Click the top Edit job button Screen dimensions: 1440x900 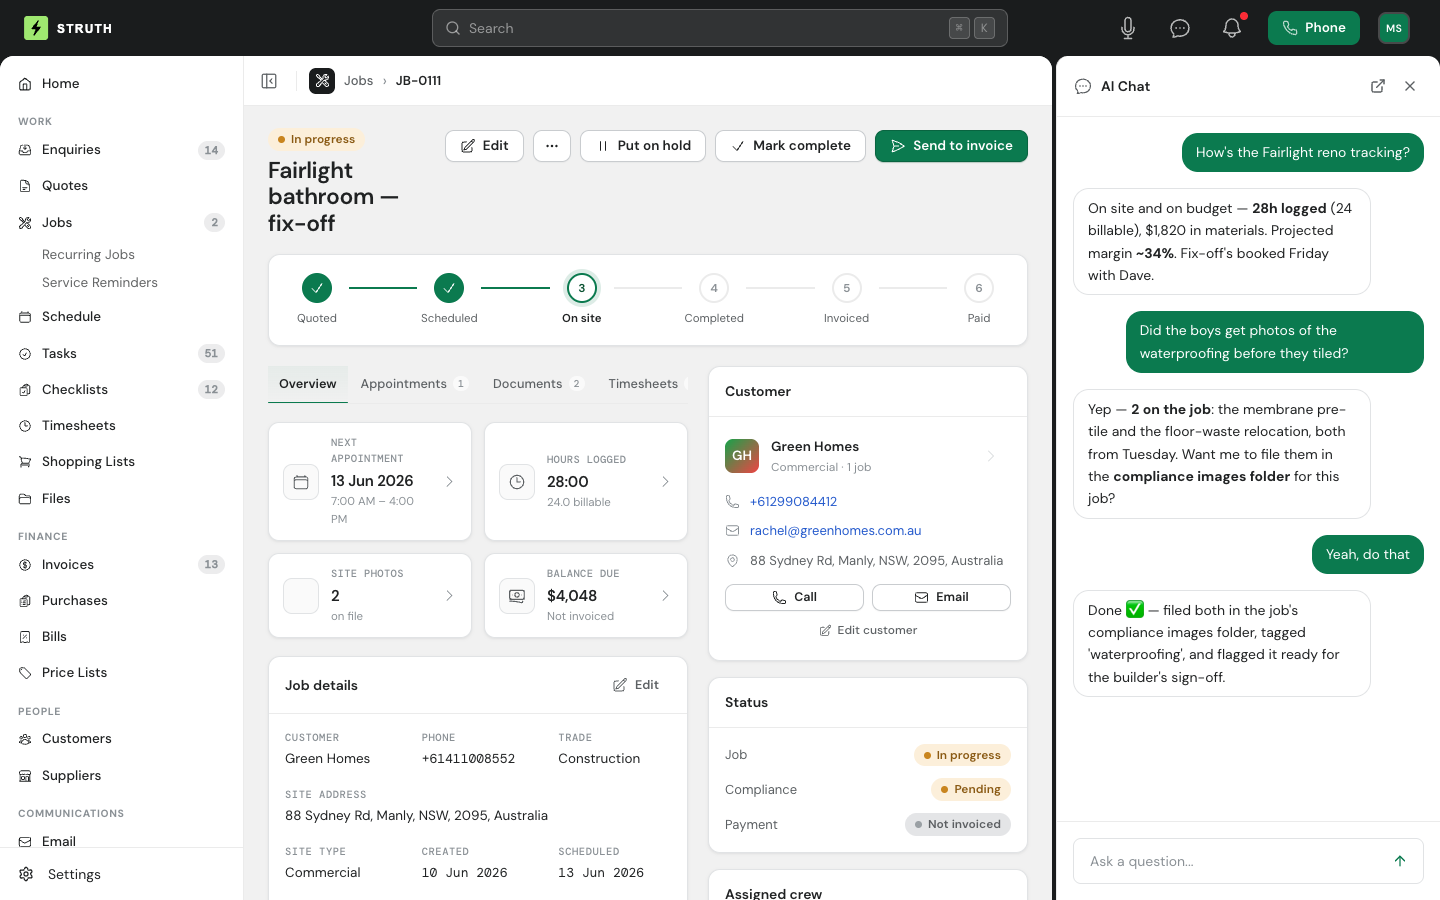[x=484, y=146]
